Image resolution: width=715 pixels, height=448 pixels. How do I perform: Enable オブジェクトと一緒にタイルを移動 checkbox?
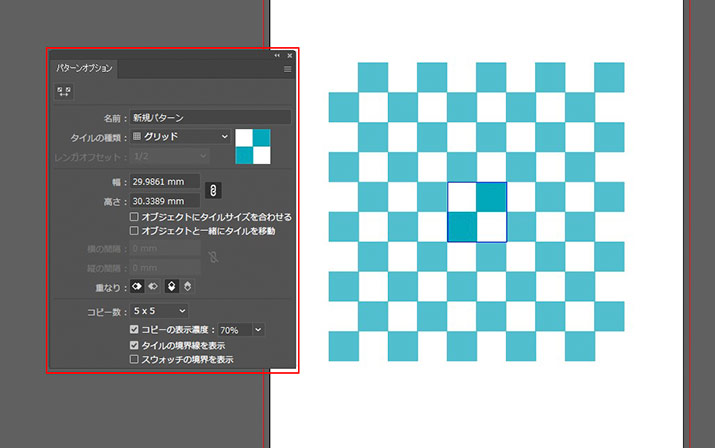[x=134, y=230]
